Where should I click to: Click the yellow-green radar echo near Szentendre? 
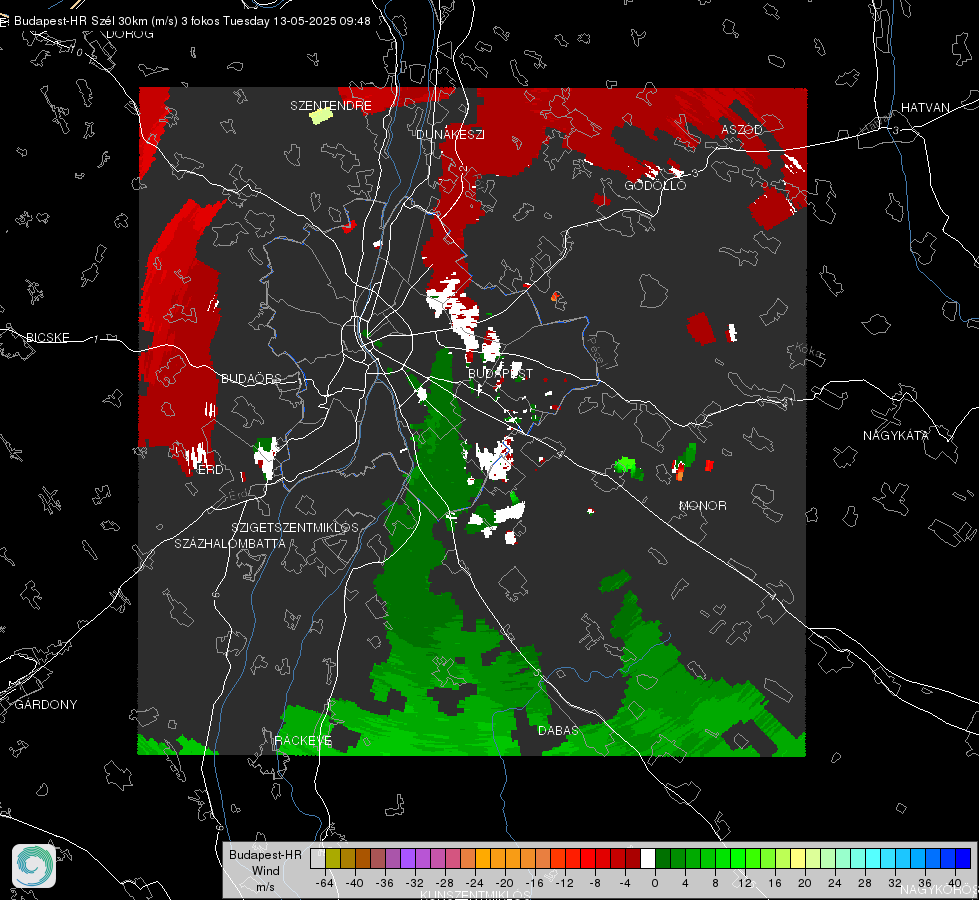tap(321, 116)
